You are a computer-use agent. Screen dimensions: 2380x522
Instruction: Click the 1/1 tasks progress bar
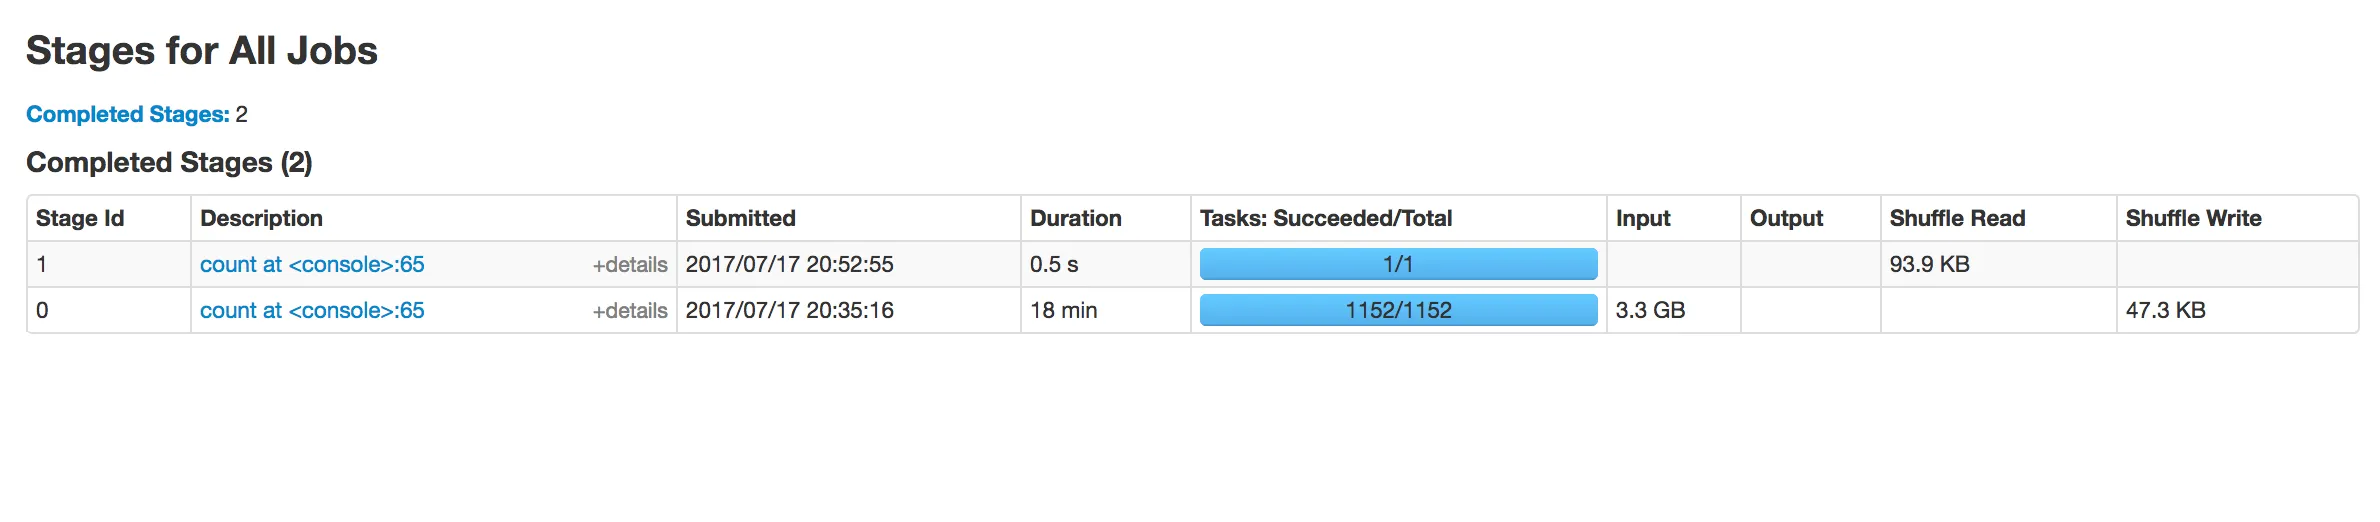coord(1397,265)
